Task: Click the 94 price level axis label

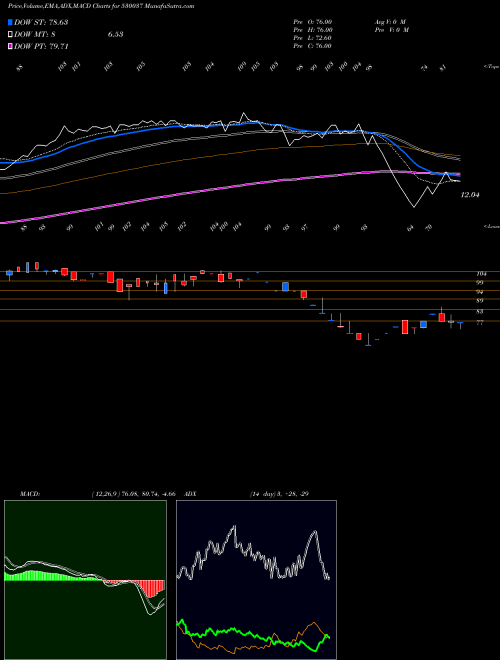Action: pos(479,292)
